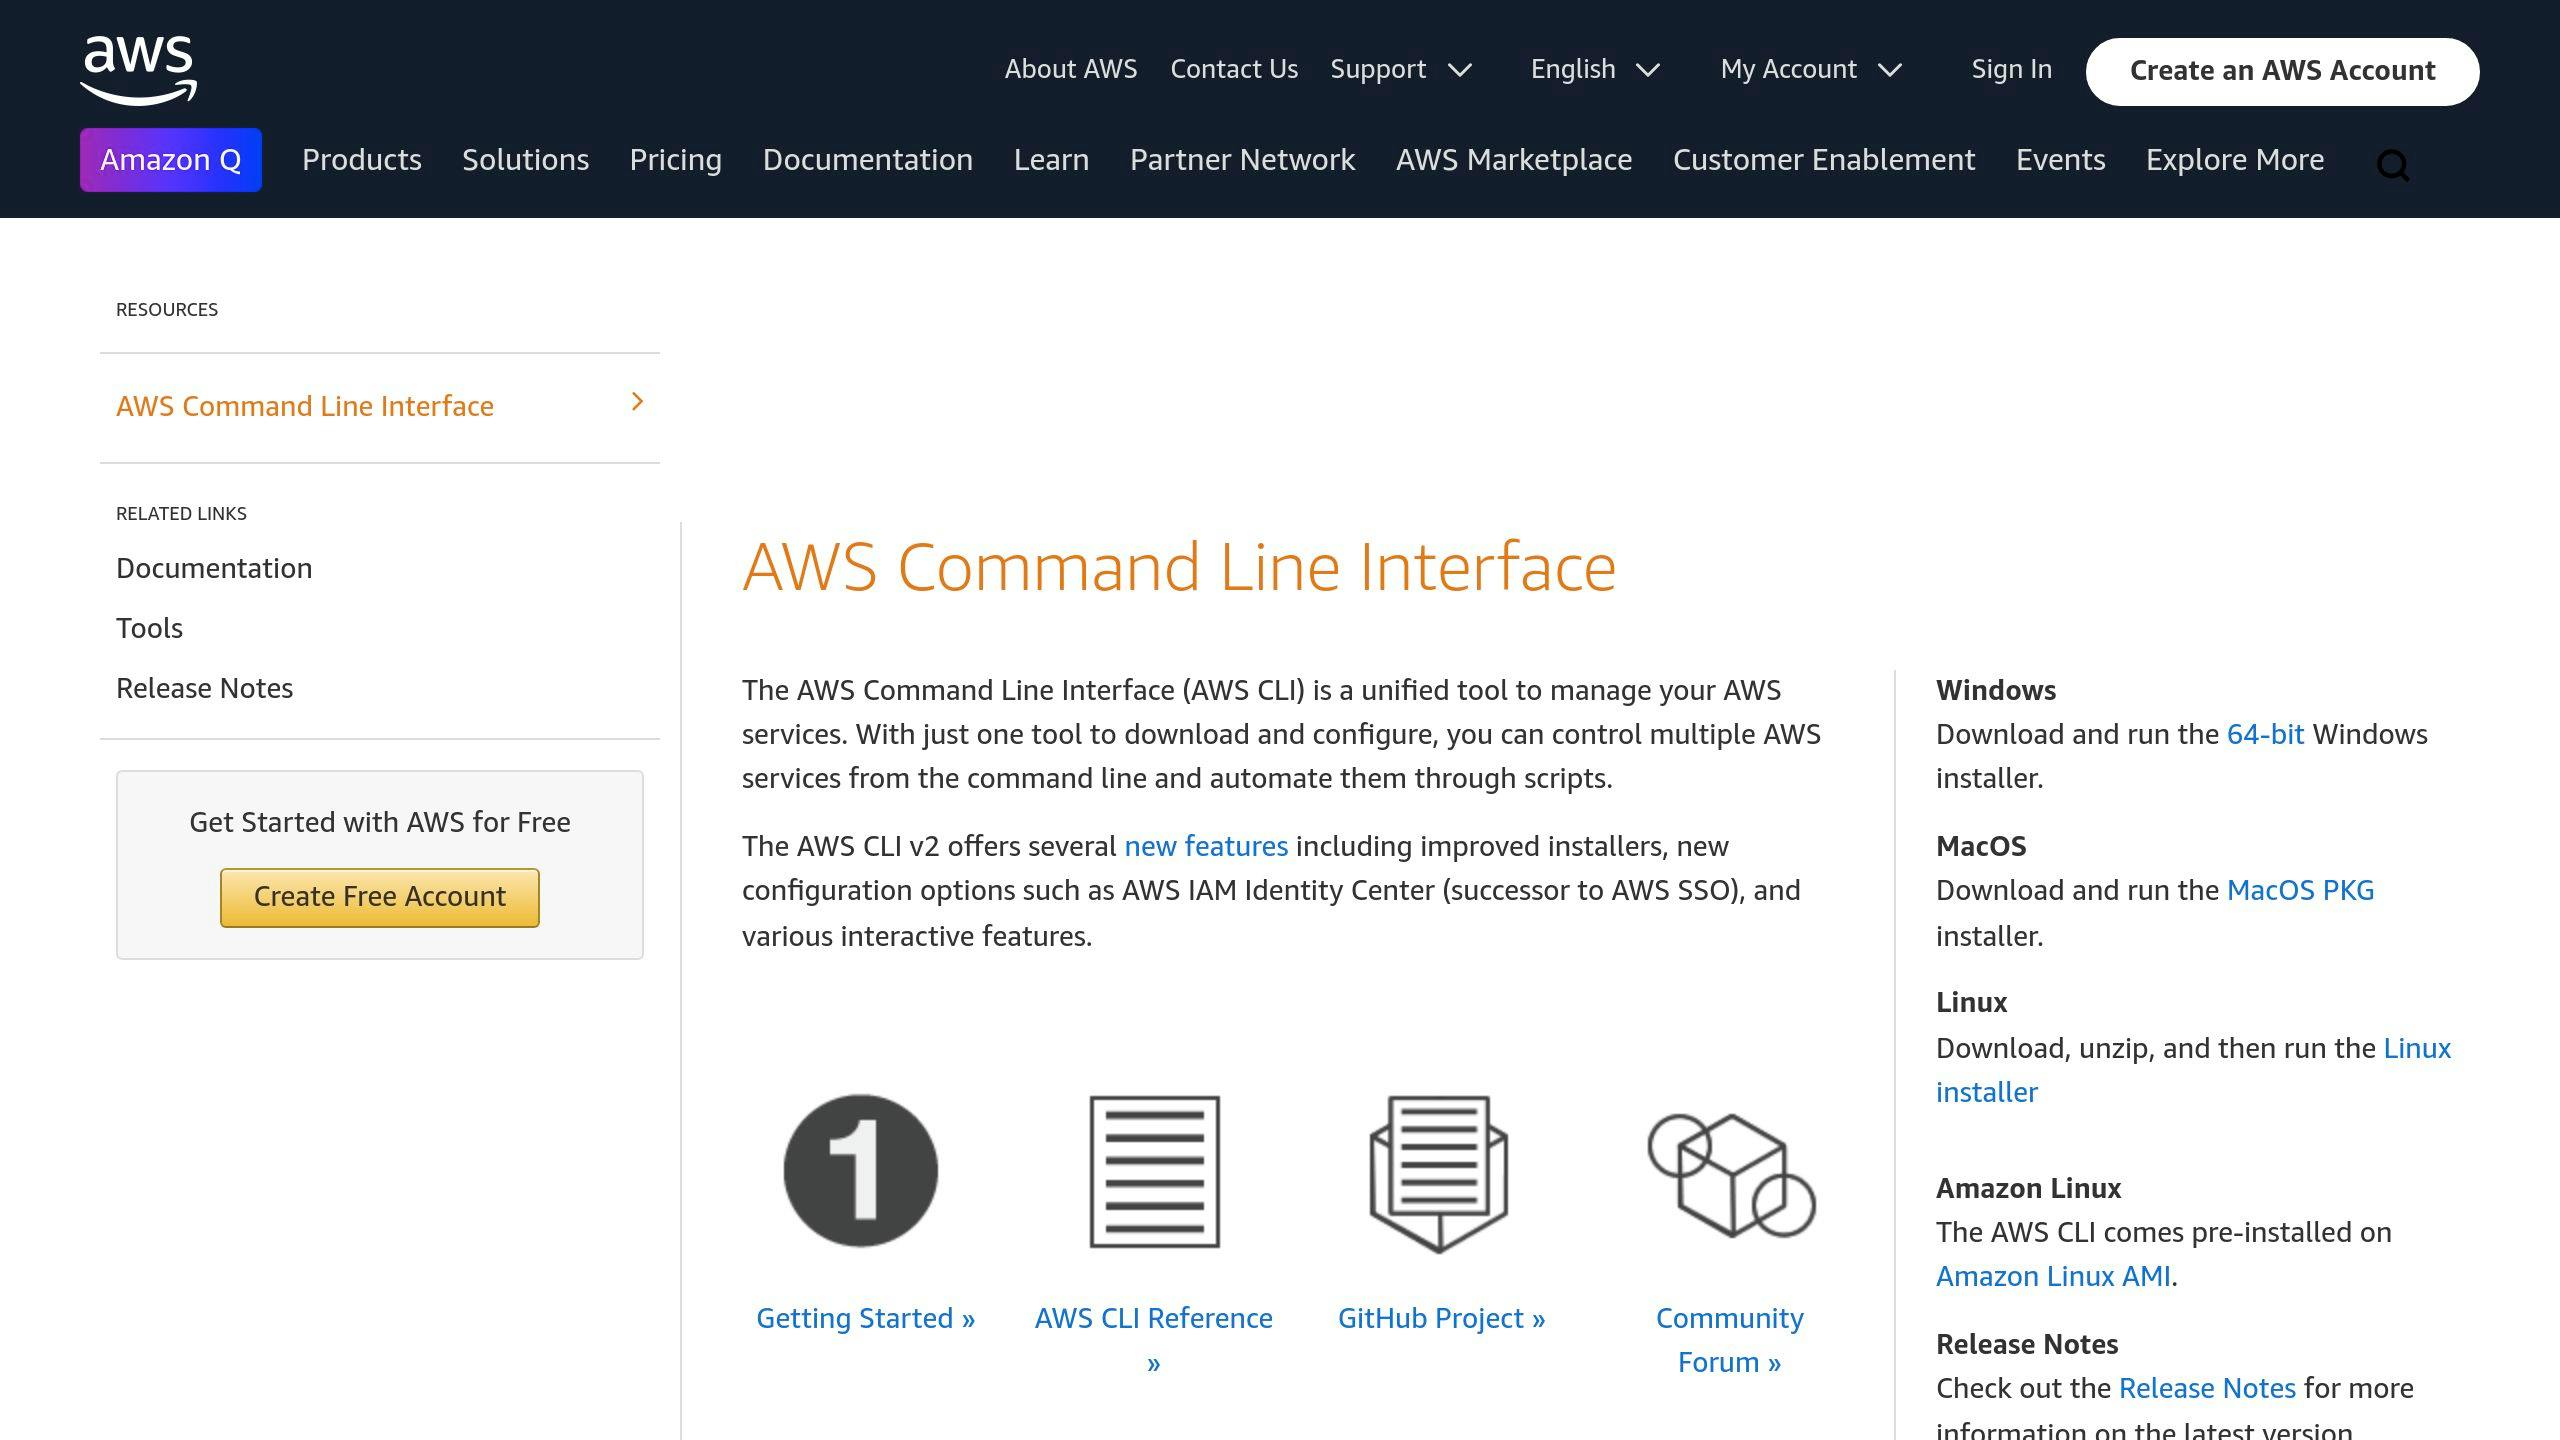Open the Events menu
2560x1440 pixels.
2061,160
